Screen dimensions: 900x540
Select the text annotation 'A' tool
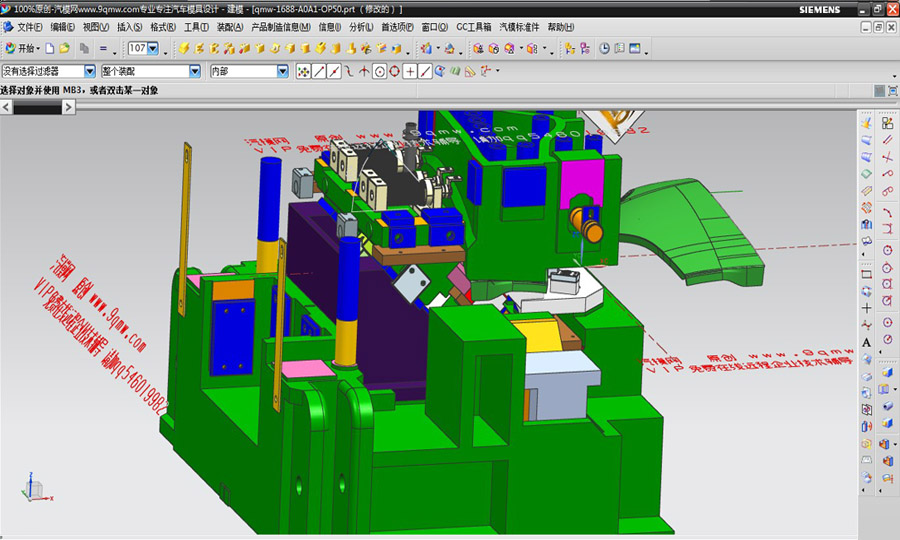866,342
